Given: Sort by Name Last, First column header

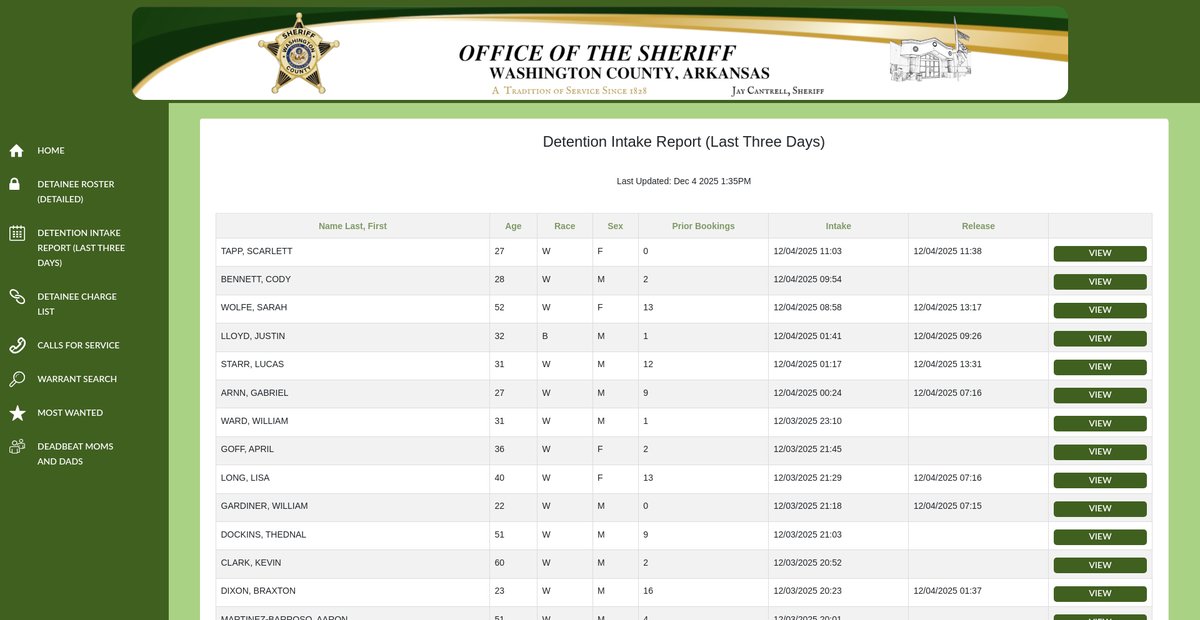Looking at the screenshot, I should point(352,226).
